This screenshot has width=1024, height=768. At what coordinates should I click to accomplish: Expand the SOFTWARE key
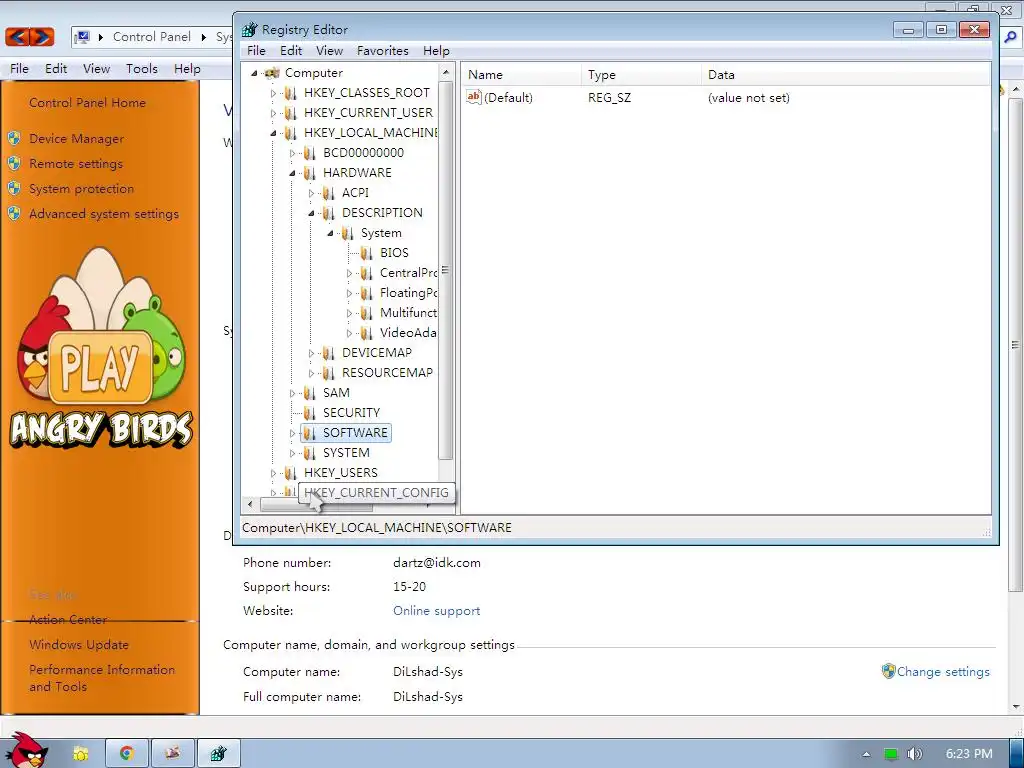click(x=293, y=433)
